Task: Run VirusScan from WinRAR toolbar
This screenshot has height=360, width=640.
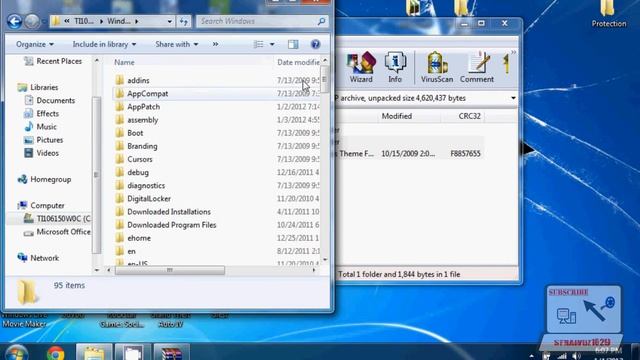Action: [437, 67]
